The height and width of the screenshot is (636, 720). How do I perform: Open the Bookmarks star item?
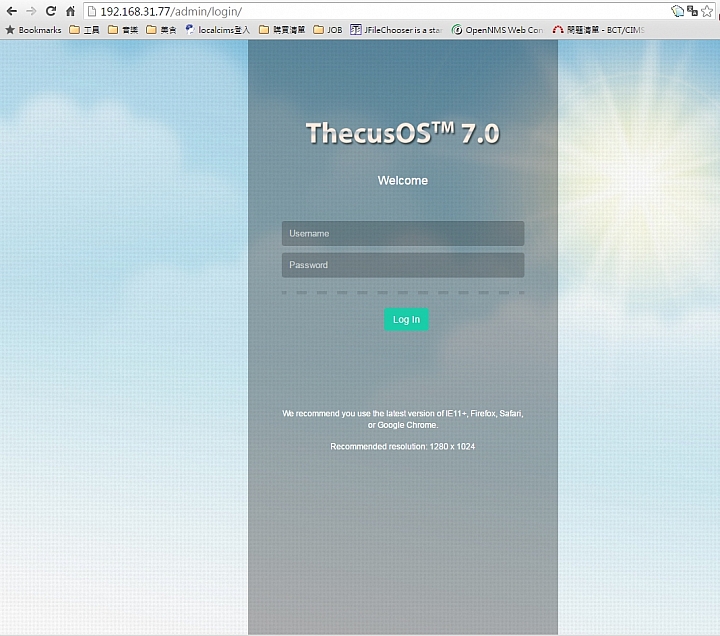click(33, 30)
